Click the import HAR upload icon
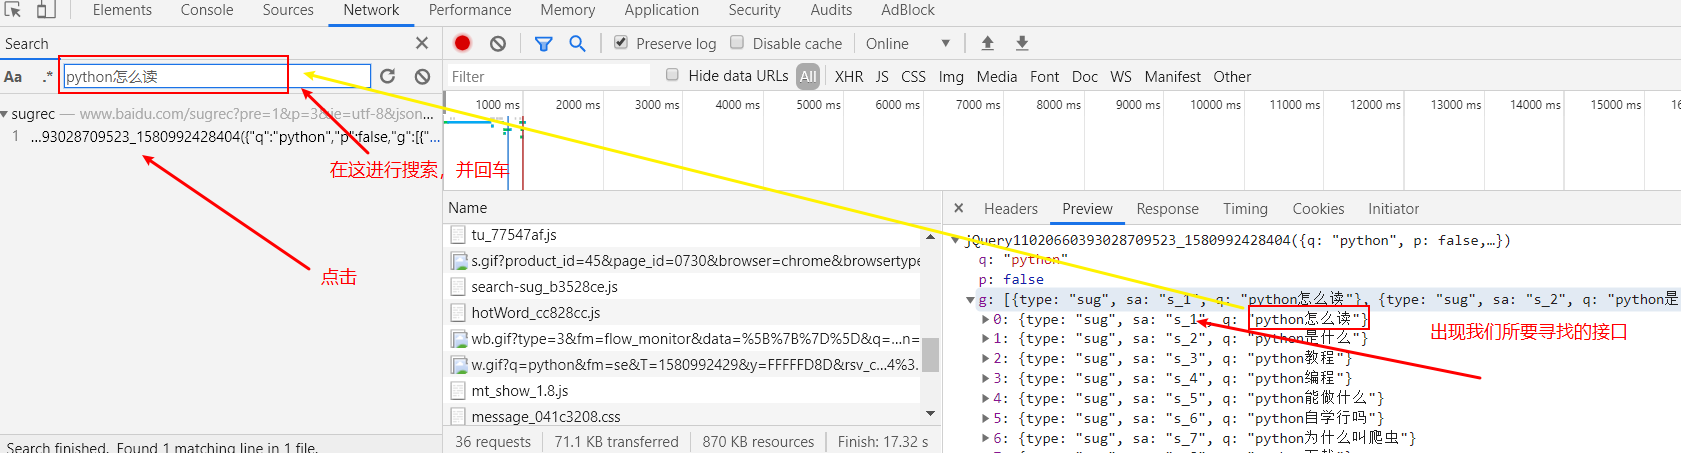 (x=987, y=43)
